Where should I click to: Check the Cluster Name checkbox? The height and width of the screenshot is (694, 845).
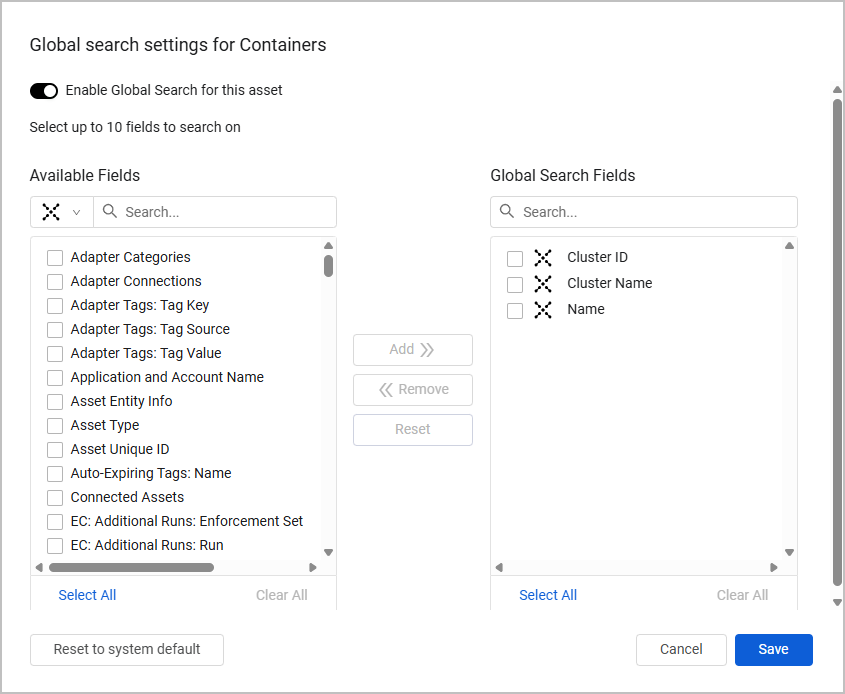(x=515, y=284)
